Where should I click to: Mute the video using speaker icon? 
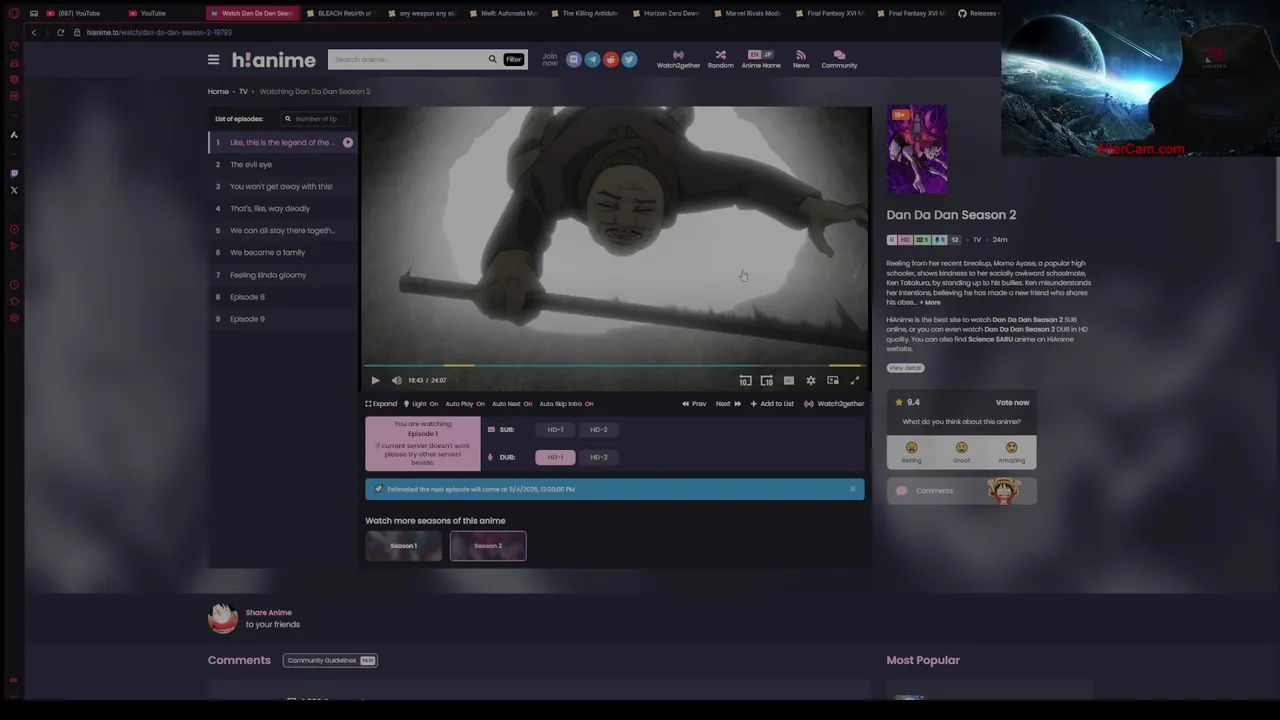pyautogui.click(x=396, y=380)
